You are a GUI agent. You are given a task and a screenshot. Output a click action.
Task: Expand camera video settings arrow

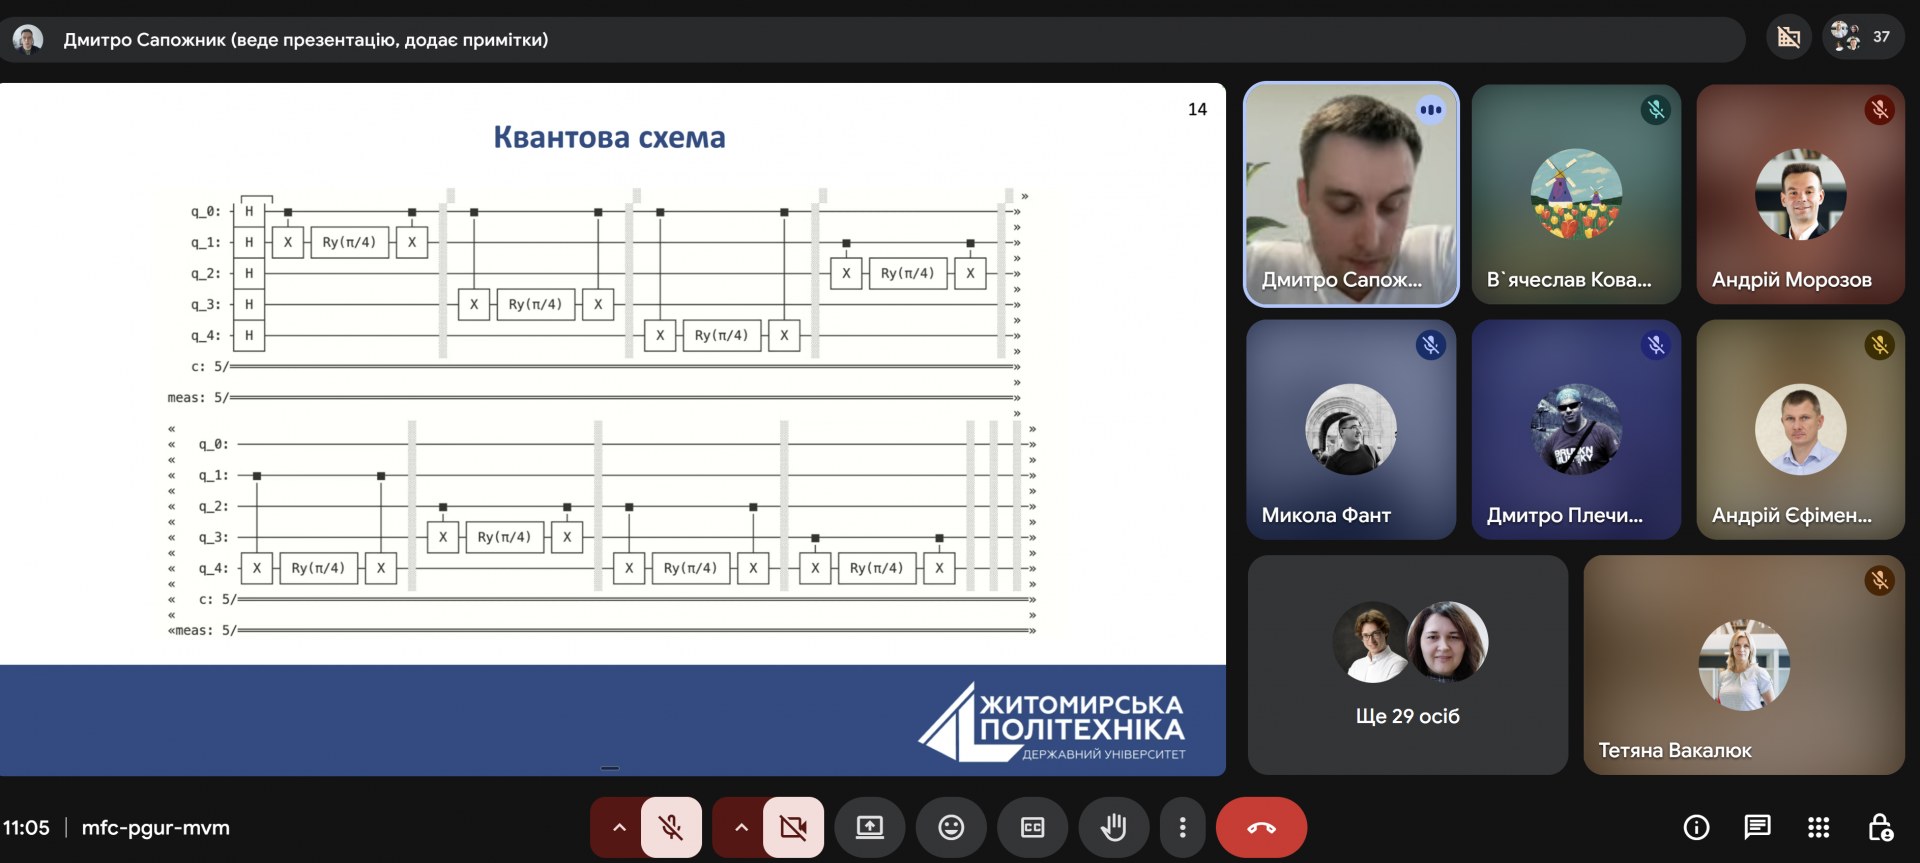coord(741,827)
